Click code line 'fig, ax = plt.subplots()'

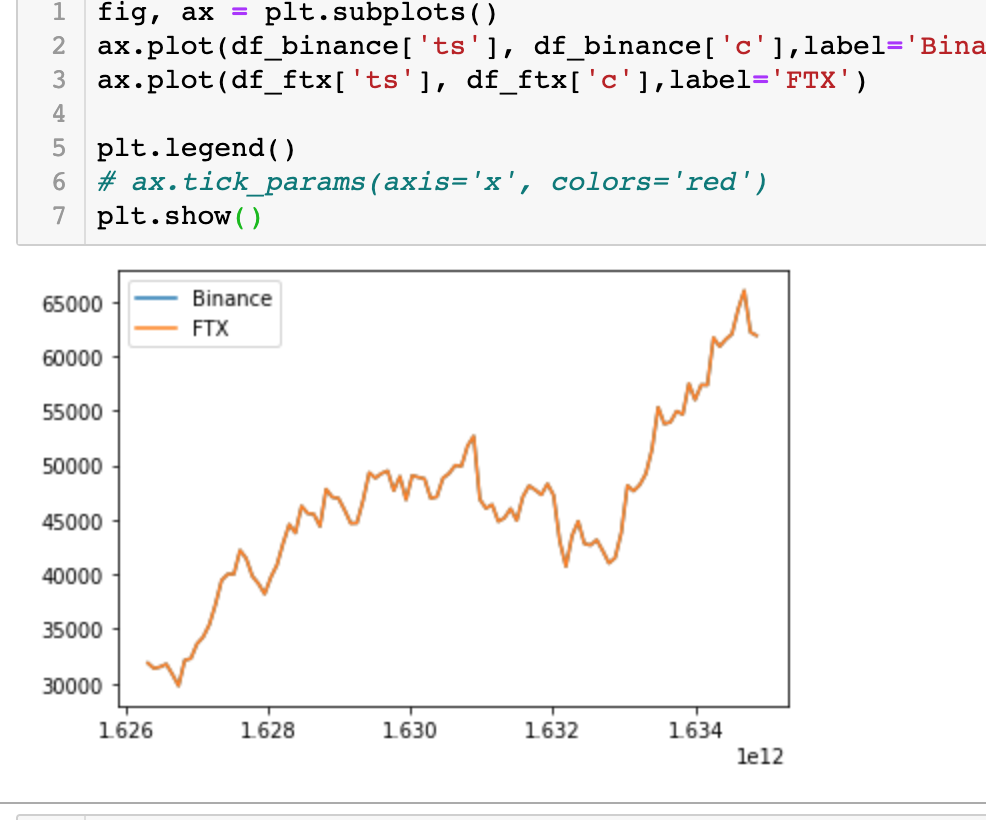pyautogui.click(x=297, y=12)
